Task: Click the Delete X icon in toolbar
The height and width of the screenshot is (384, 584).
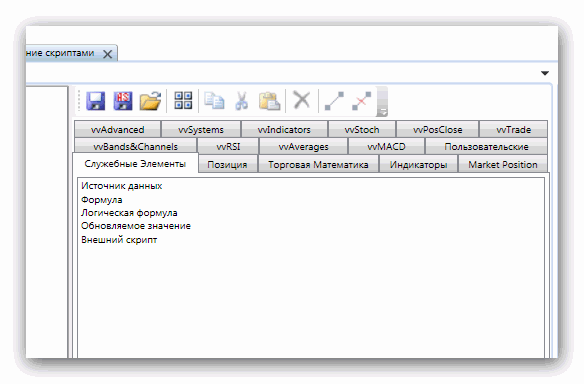Action: point(302,100)
